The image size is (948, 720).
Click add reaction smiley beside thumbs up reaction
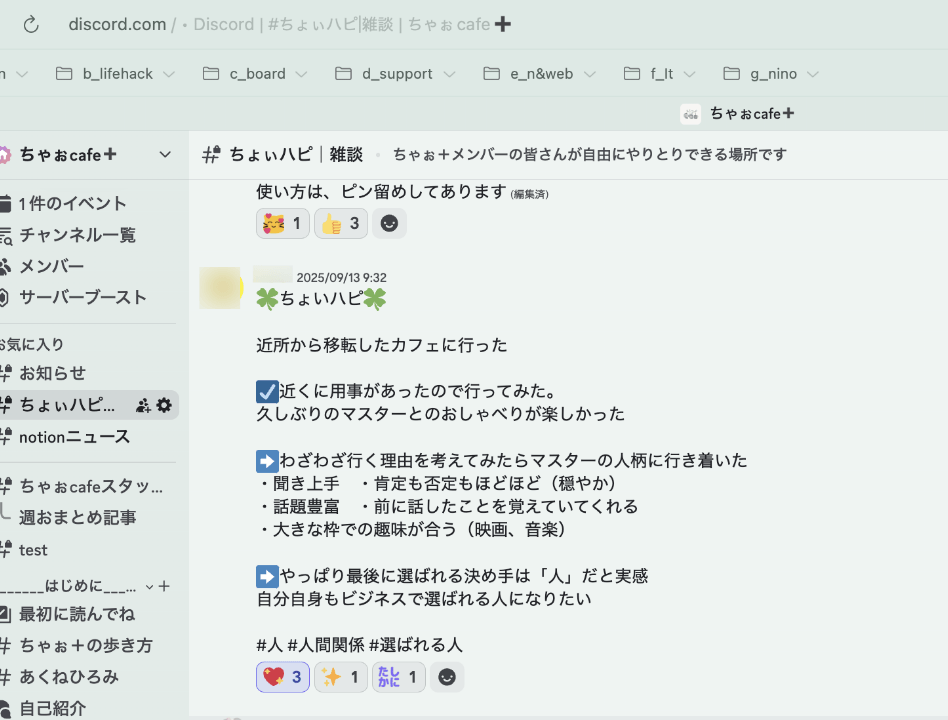pos(389,223)
